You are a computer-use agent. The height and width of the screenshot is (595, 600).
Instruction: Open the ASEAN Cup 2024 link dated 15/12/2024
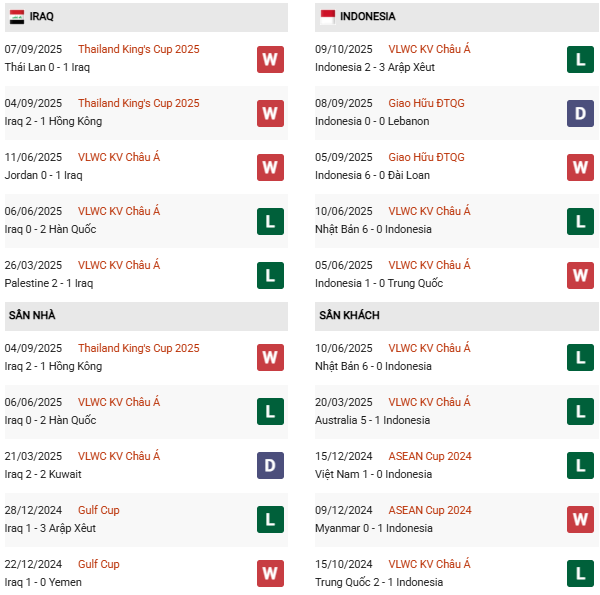[430, 456]
